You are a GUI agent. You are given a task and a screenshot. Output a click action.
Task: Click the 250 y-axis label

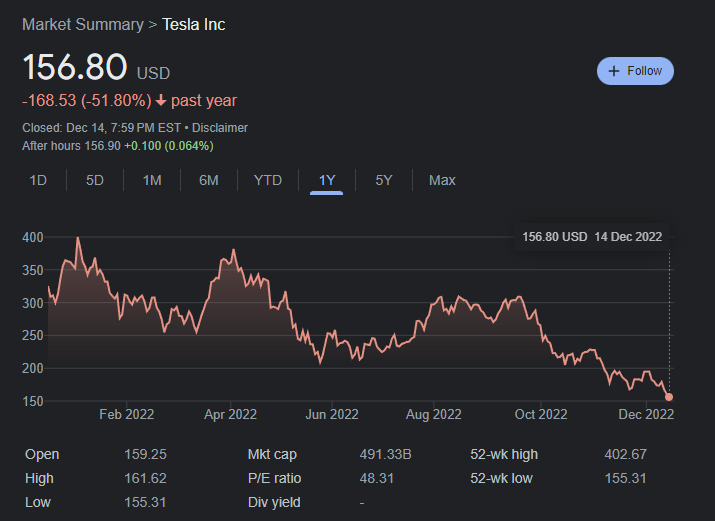[x=33, y=335]
